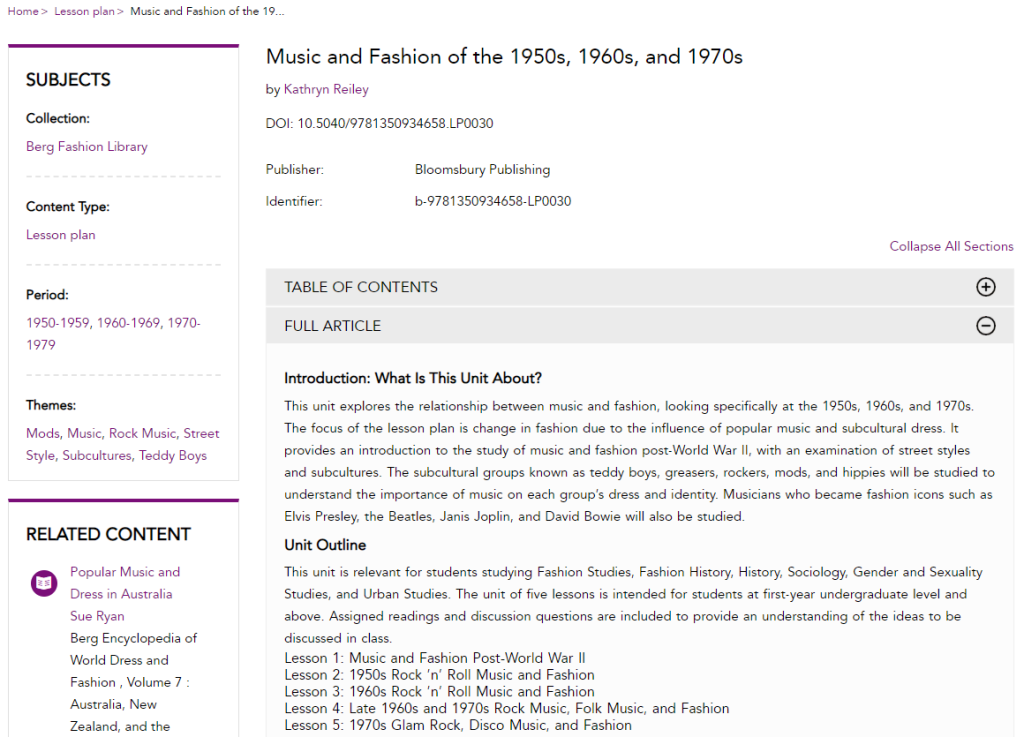Open Lesson plan breadcrumb link
Viewport: 1024px width, 737px height.
pyautogui.click(x=84, y=11)
